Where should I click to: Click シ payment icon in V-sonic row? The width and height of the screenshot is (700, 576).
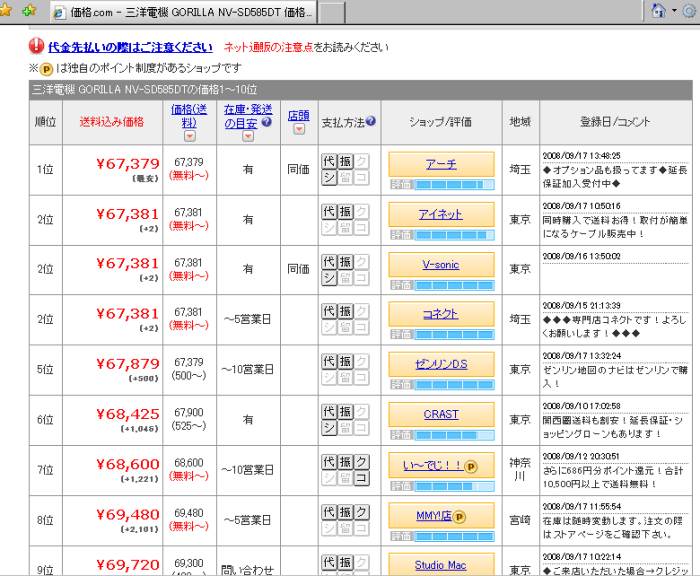pos(329,278)
